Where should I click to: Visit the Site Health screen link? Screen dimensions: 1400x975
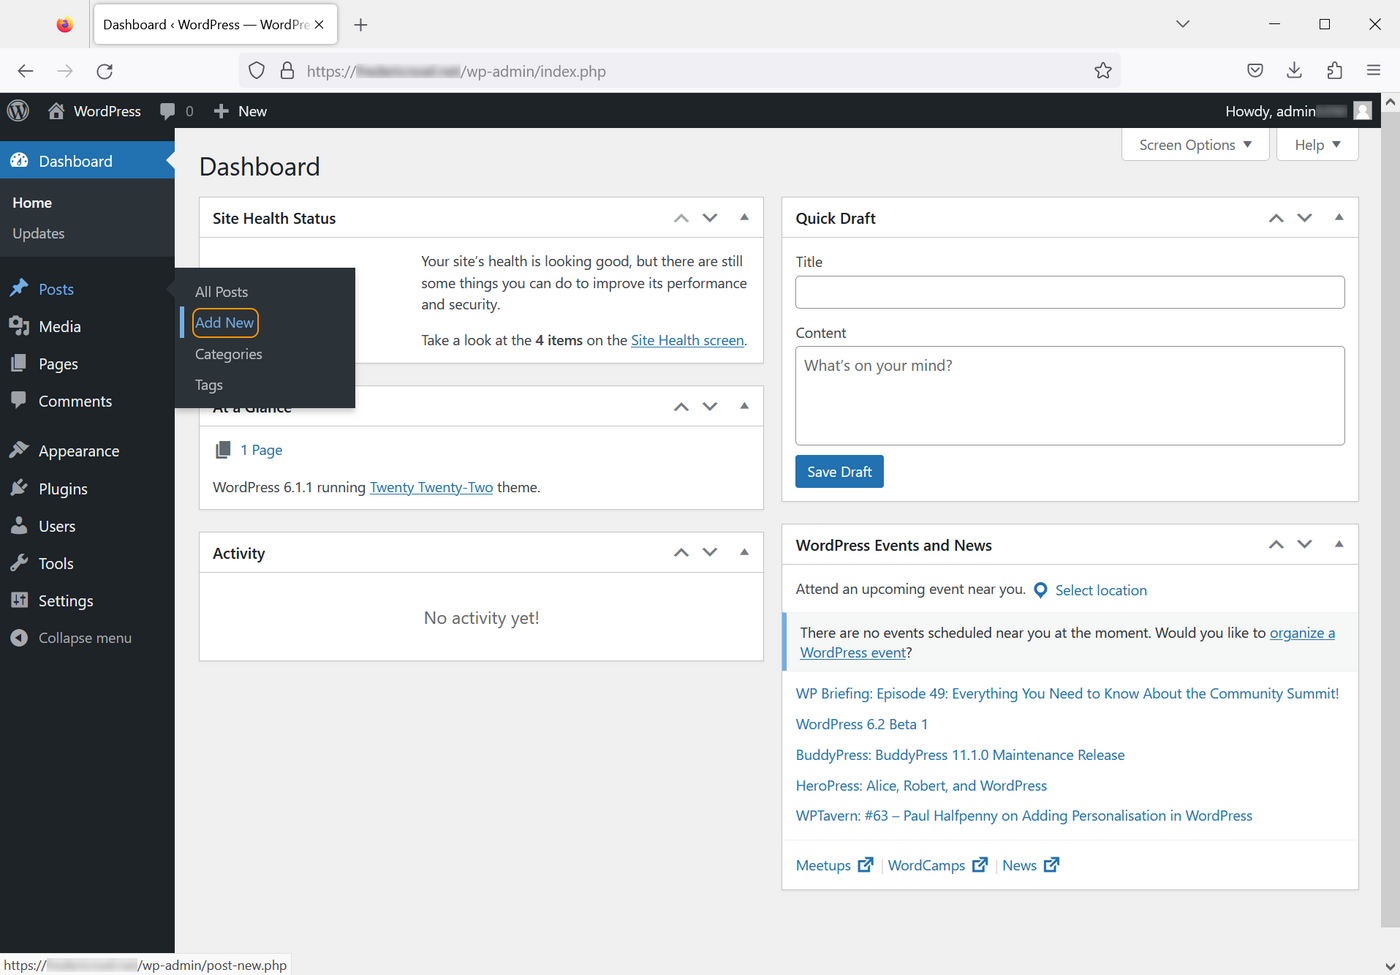687,340
